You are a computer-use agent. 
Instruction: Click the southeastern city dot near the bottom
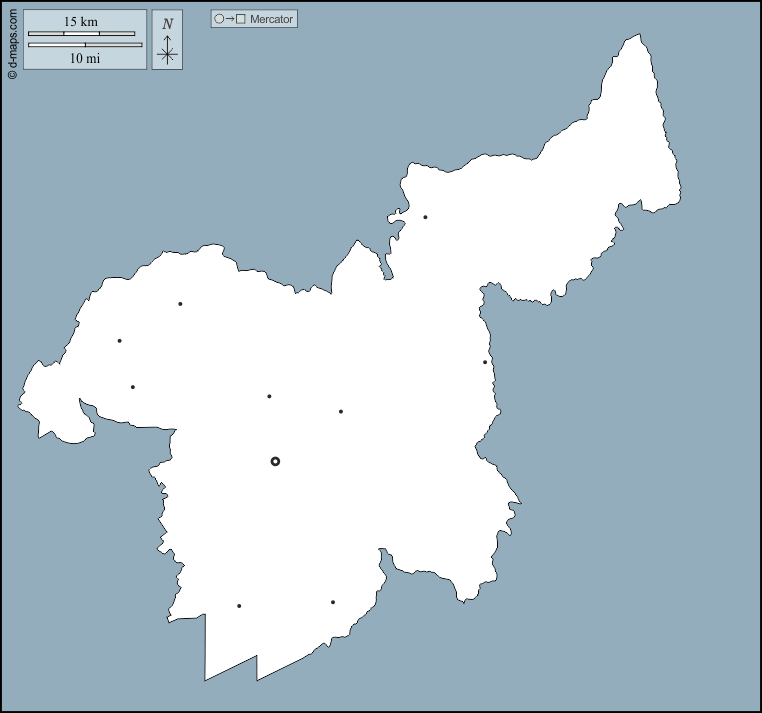coord(333,602)
